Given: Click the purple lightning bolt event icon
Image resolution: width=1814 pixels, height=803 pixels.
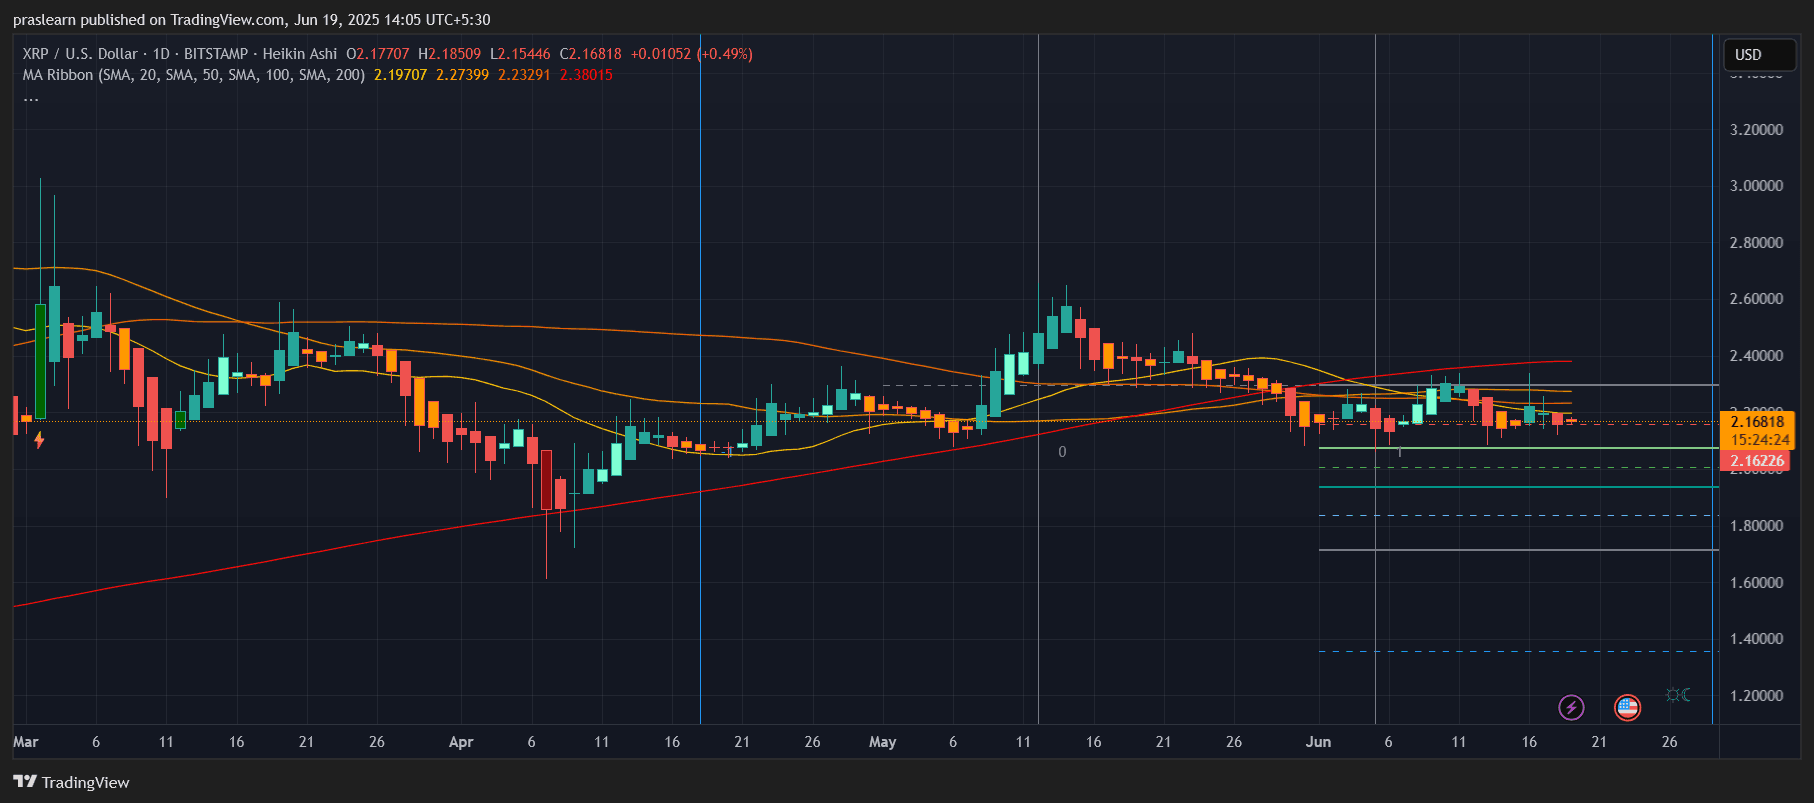Looking at the screenshot, I should click(x=1571, y=708).
